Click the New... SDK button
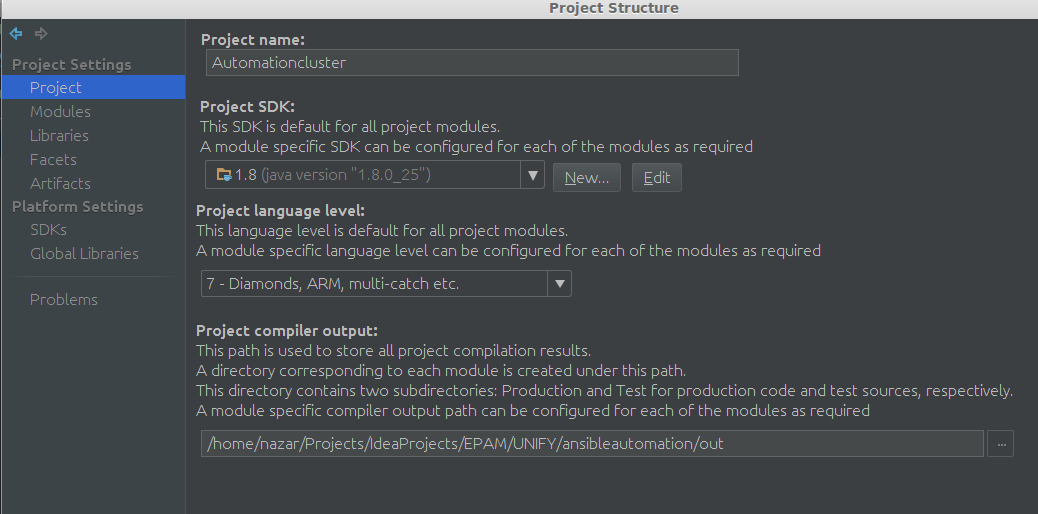The image size is (1038, 514). tap(587, 178)
